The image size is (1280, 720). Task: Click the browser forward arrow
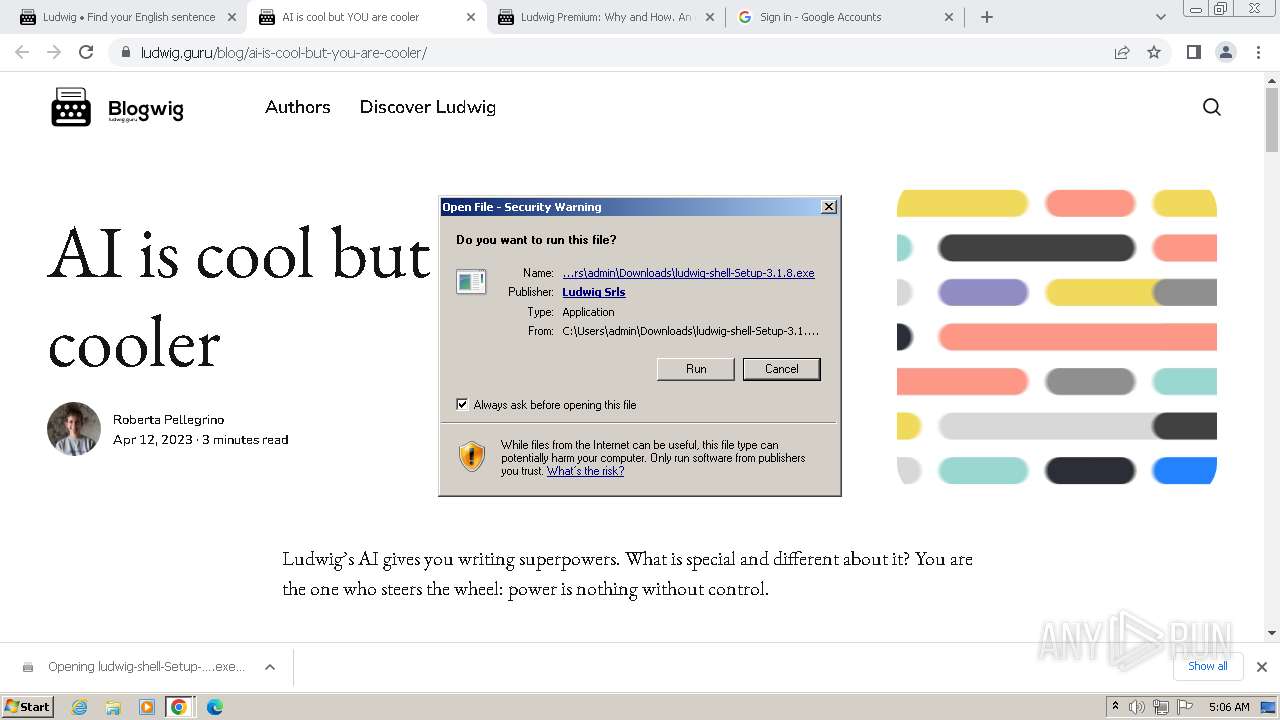54,52
